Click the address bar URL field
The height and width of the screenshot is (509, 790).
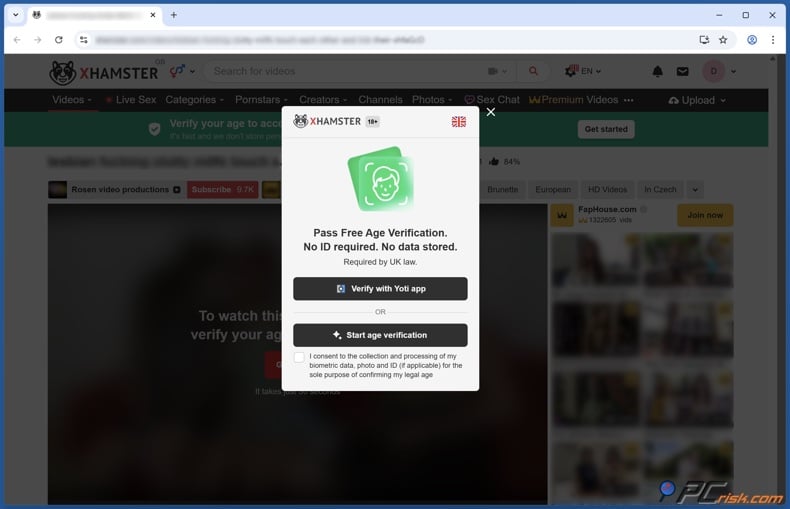(x=393, y=40)
